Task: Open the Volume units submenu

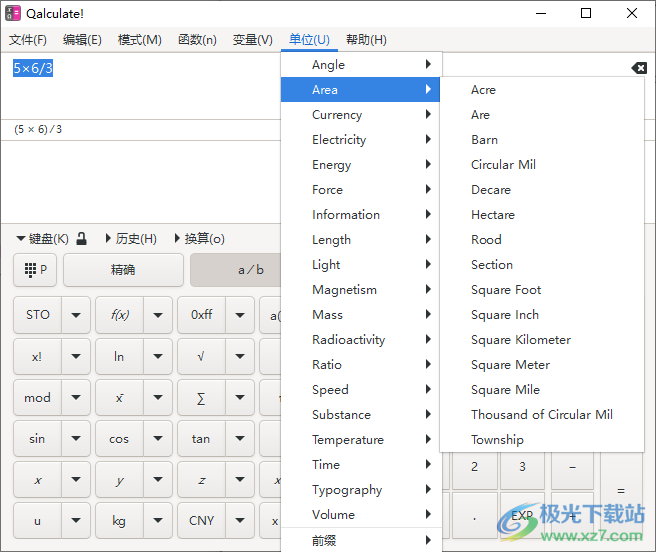Action: [x=361, y=514]
